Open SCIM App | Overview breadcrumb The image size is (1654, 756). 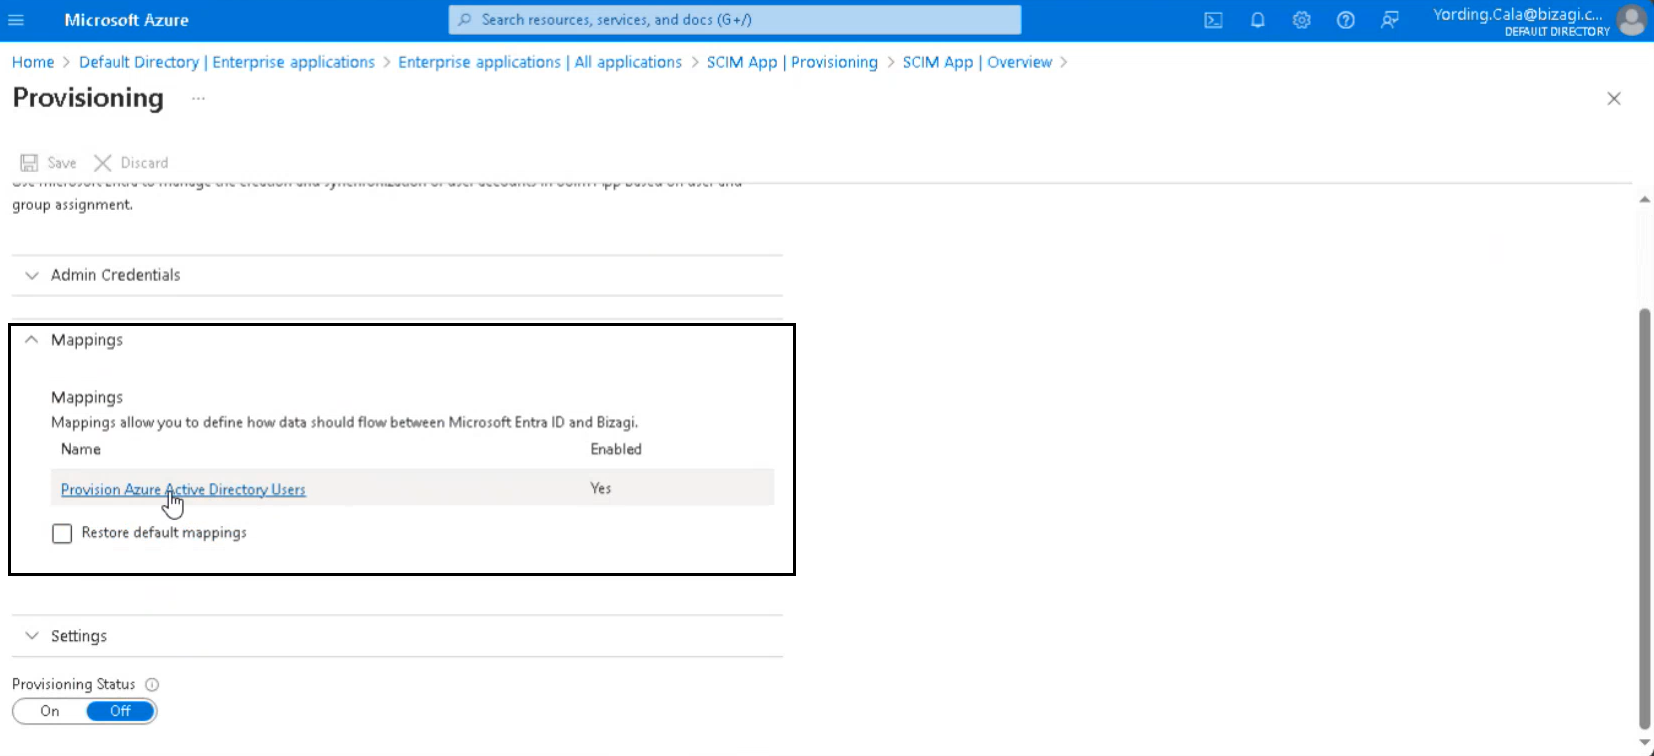click(977, 62)
